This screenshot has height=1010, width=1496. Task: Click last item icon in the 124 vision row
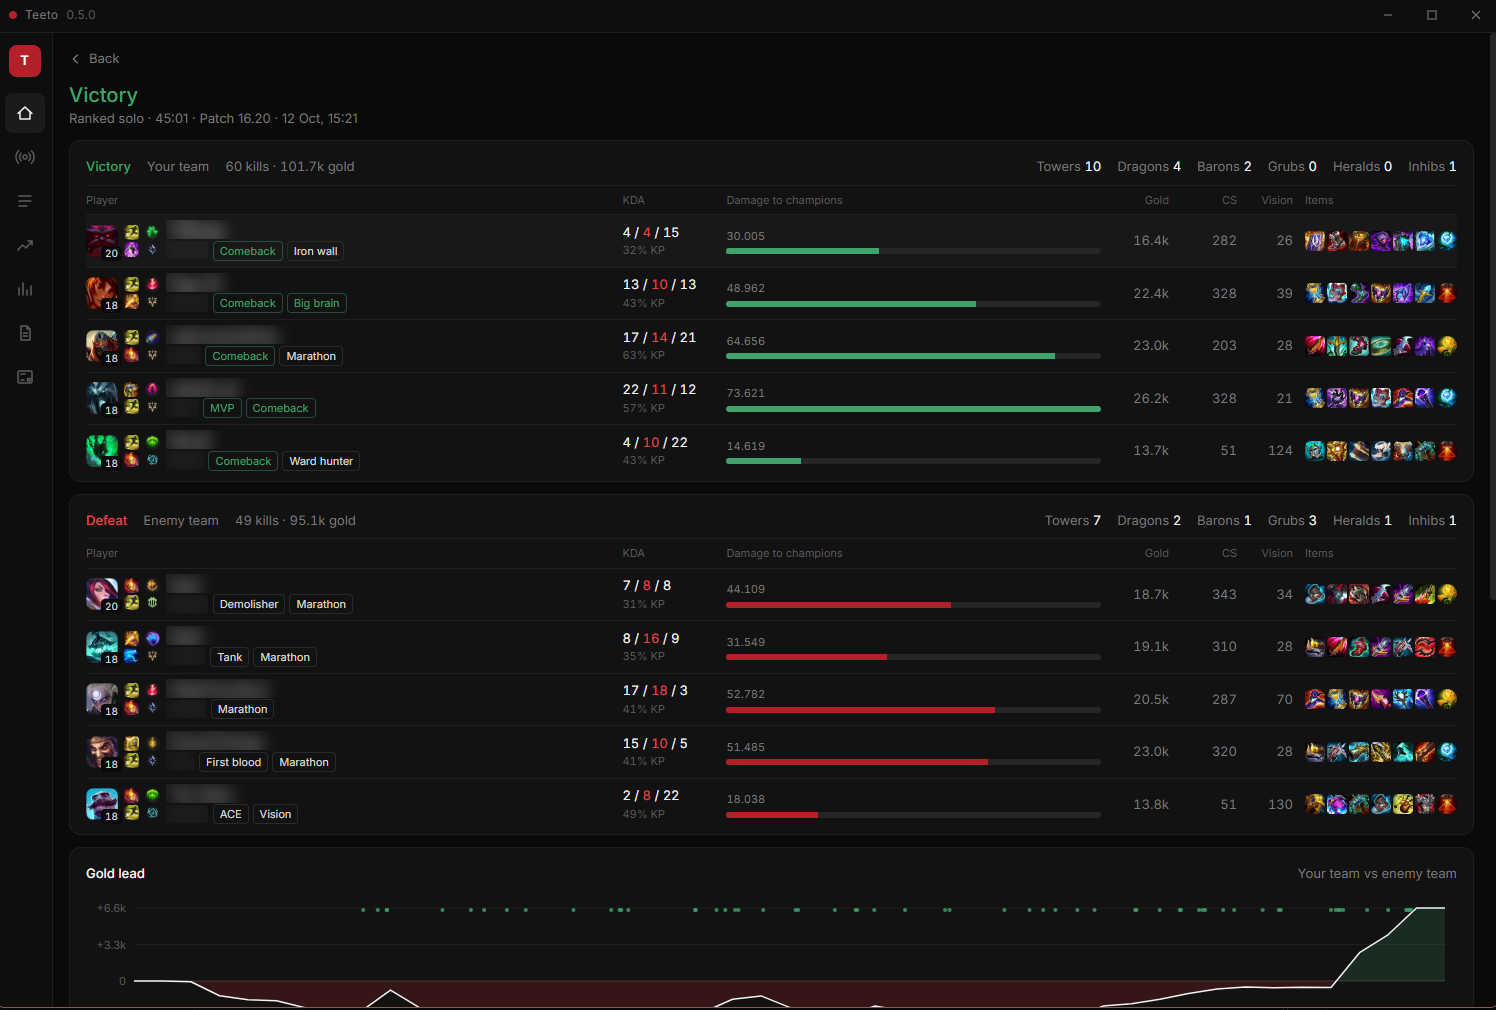(x=1447, y=451)
